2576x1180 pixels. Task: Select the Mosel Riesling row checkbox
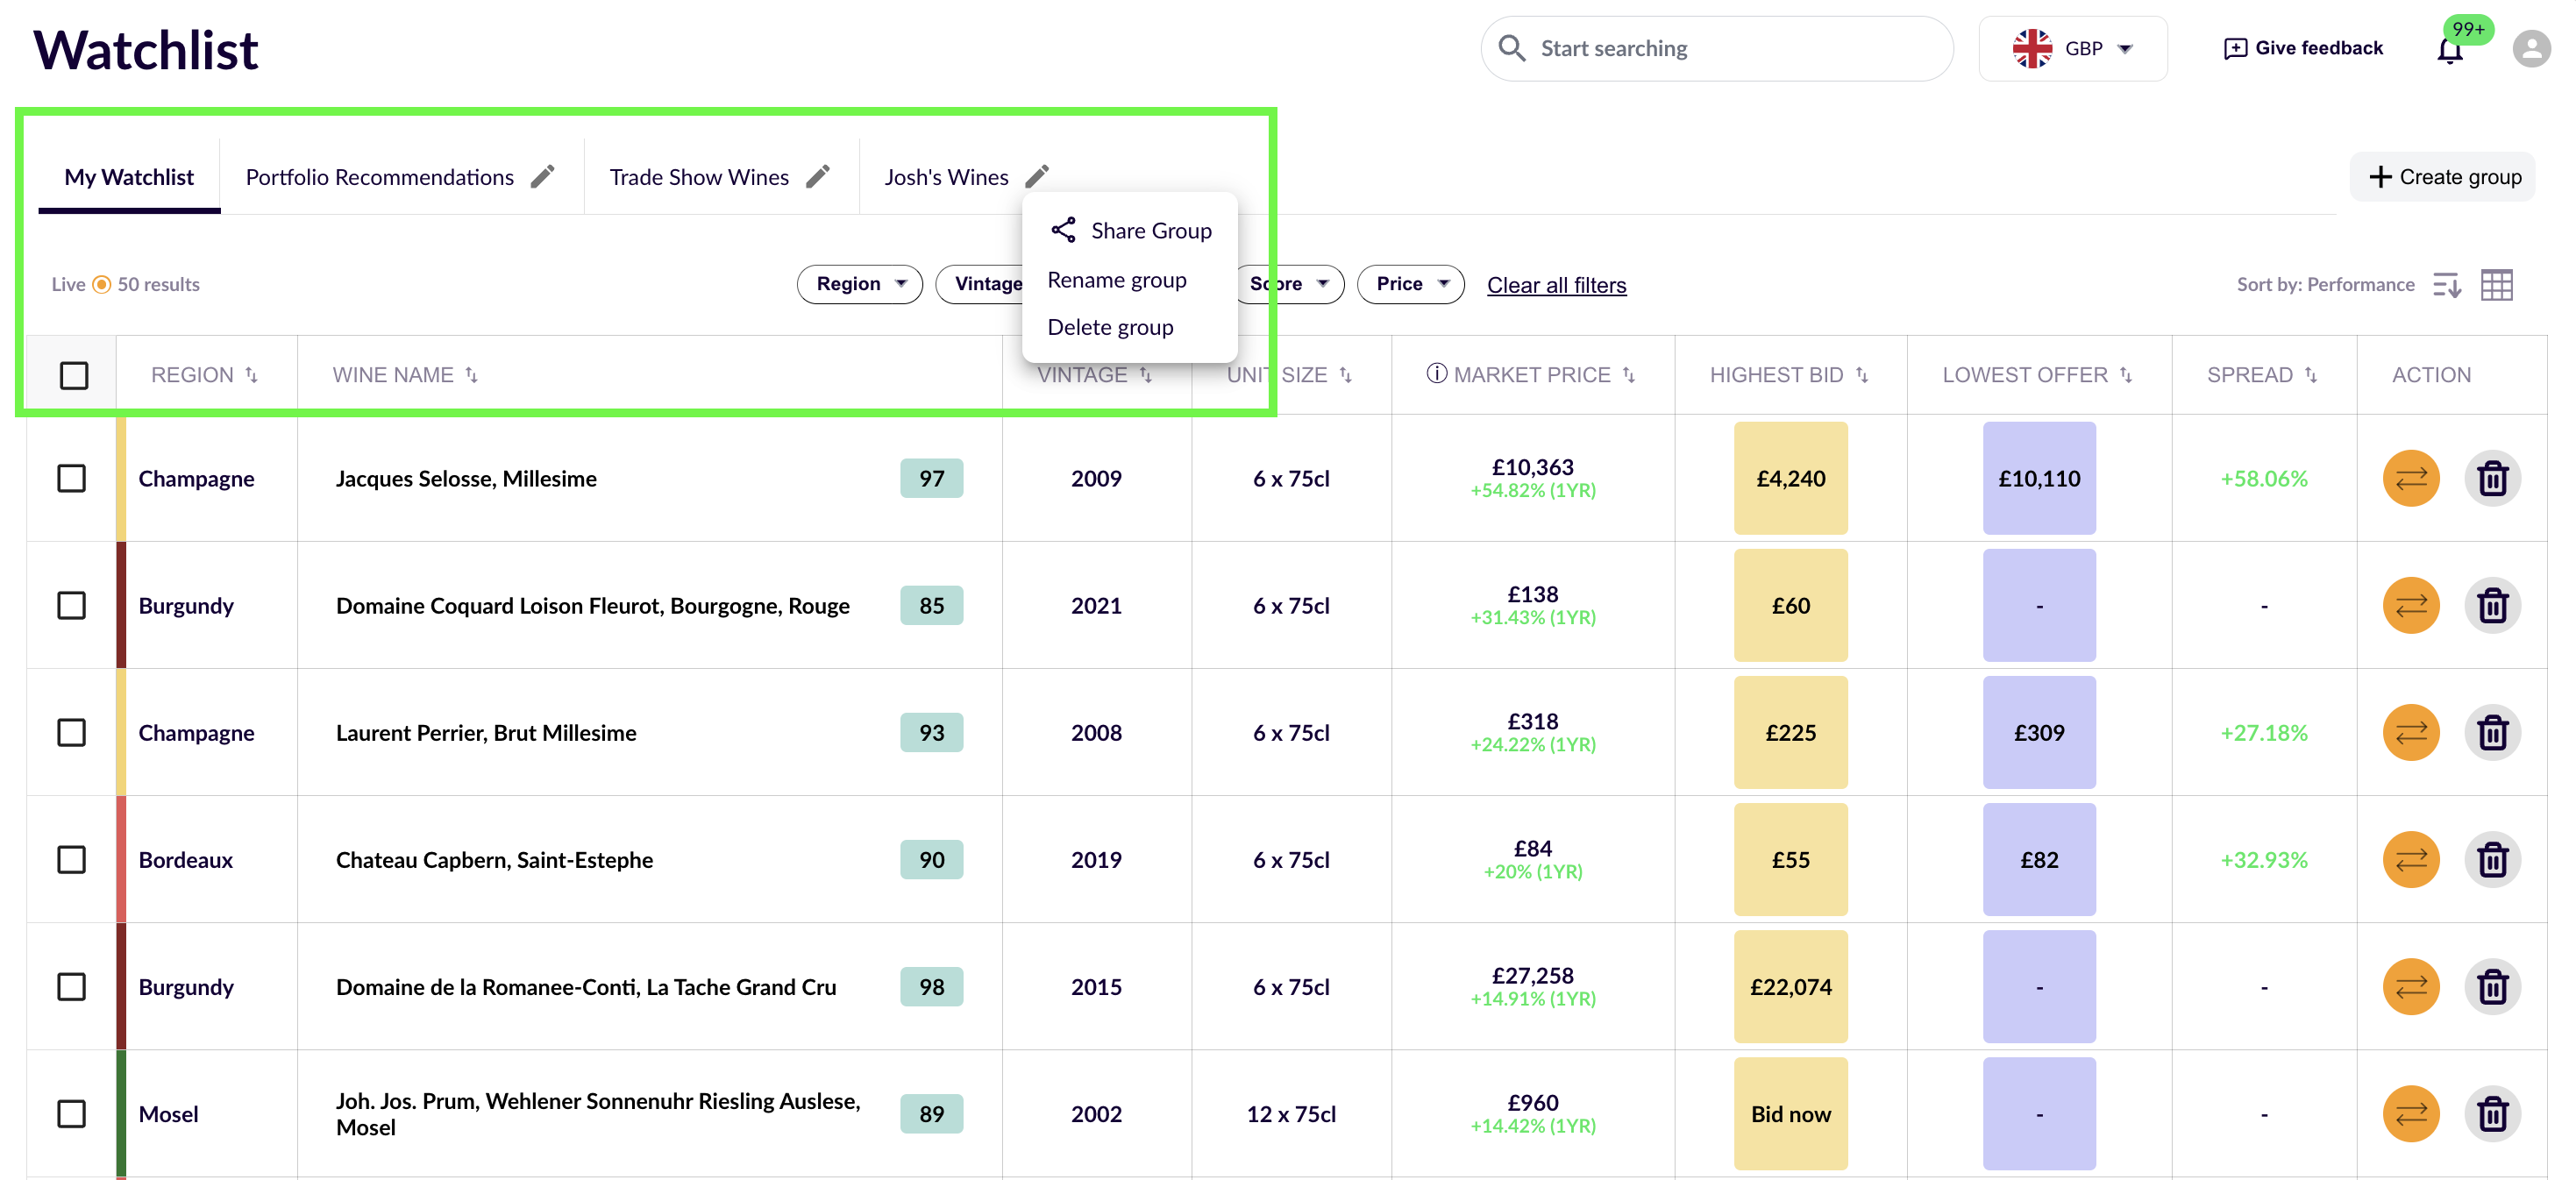(71, 1113)
